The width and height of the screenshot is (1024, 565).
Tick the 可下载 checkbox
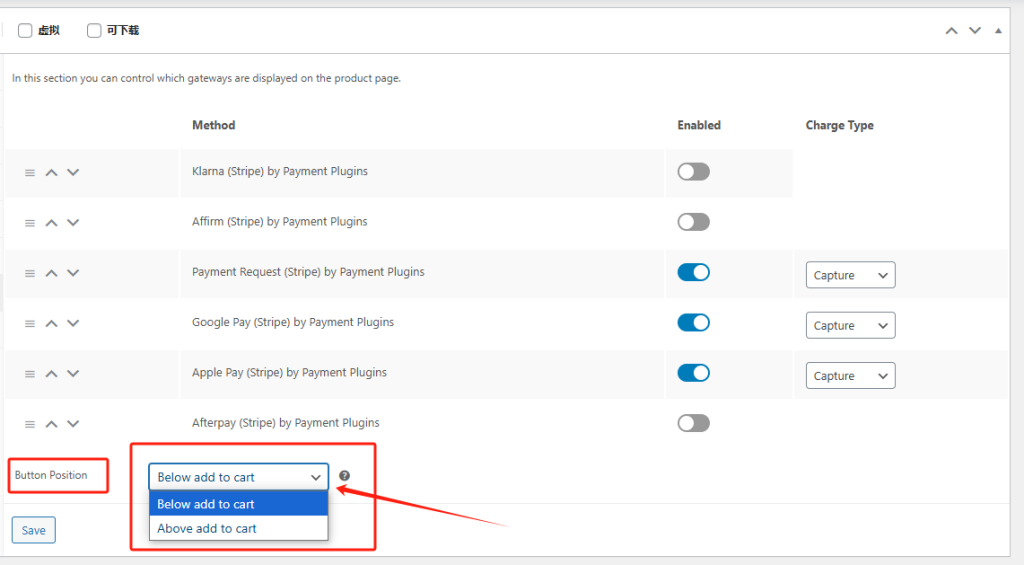(94, 31)
